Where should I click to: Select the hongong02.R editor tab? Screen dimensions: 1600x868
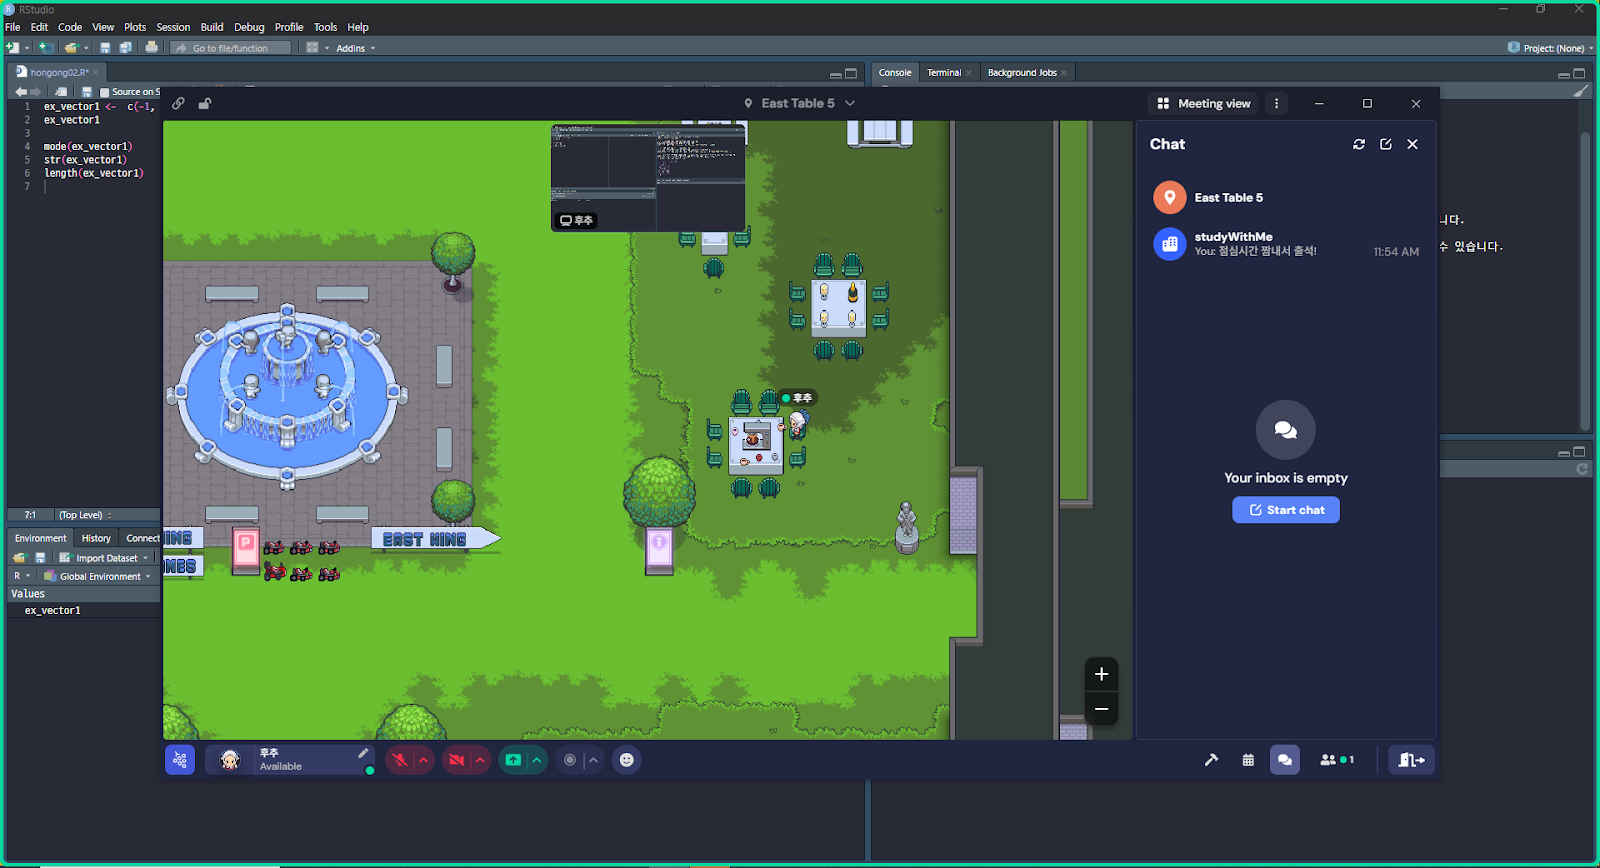[x=58, y=72]
